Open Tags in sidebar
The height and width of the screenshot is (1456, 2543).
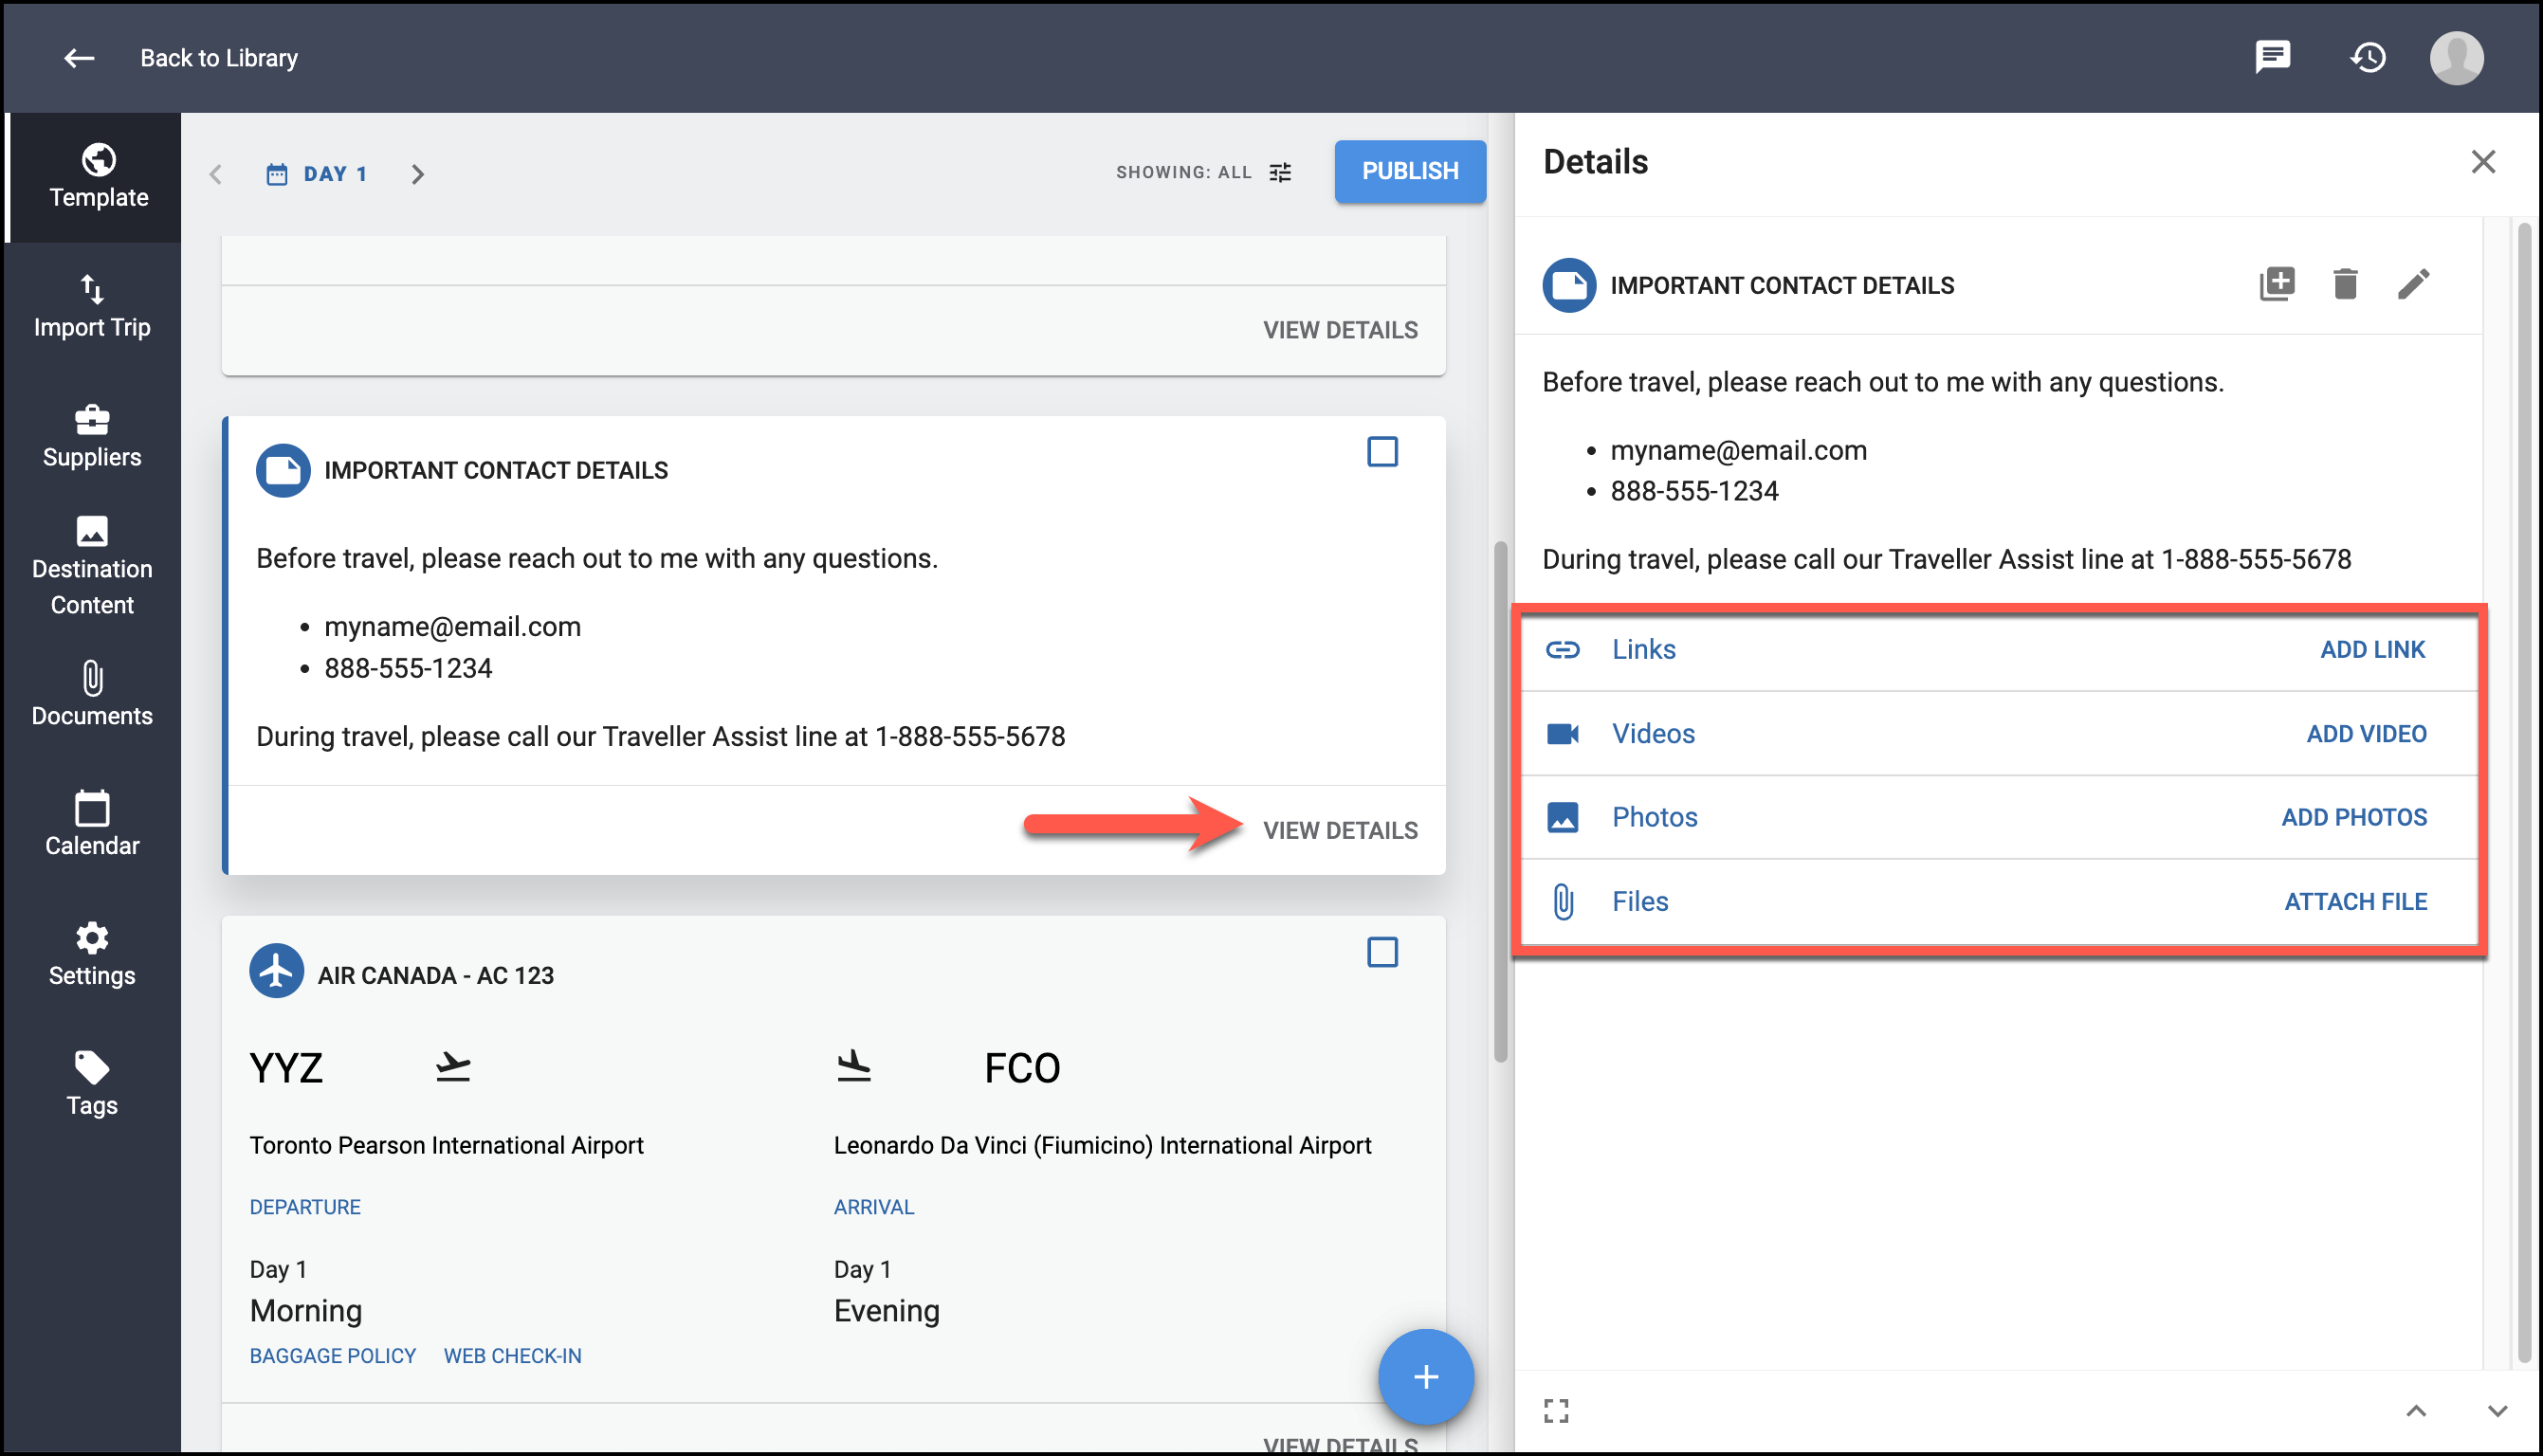92,1085
